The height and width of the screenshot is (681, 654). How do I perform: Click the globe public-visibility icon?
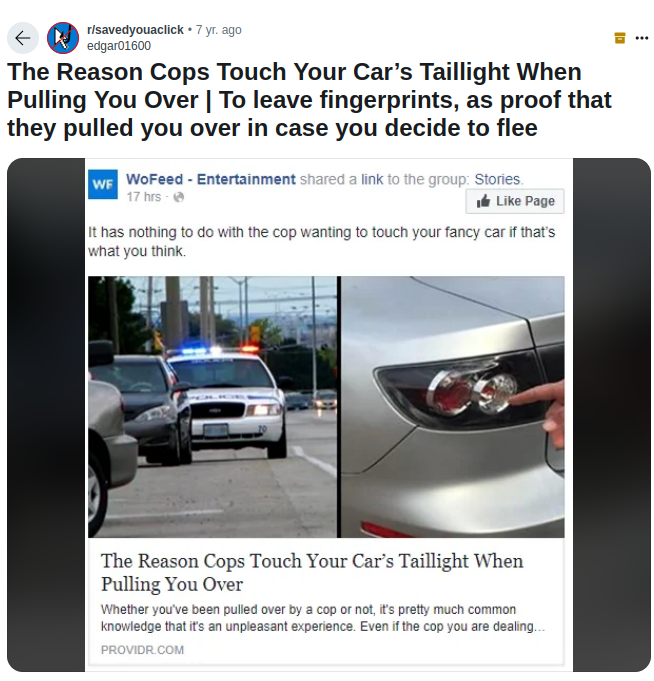point(178,197)
